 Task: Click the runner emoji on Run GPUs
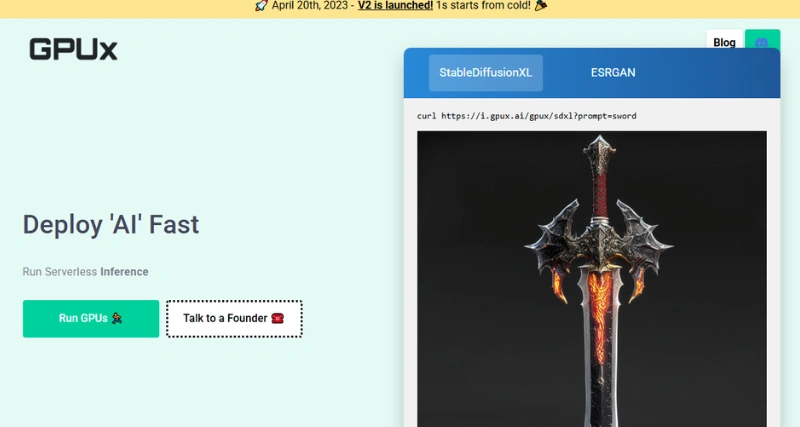(x=117, y=319)
